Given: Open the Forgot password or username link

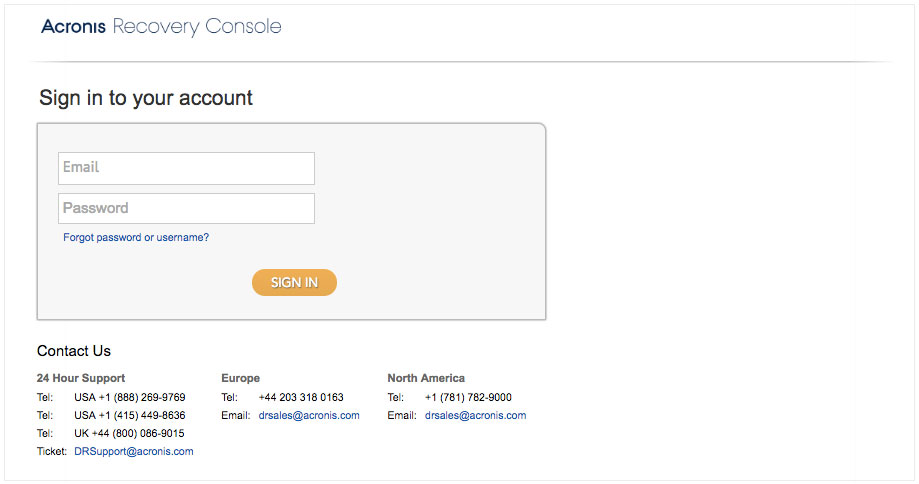Looking at the screenshot, I should click(x=136, y=237).
